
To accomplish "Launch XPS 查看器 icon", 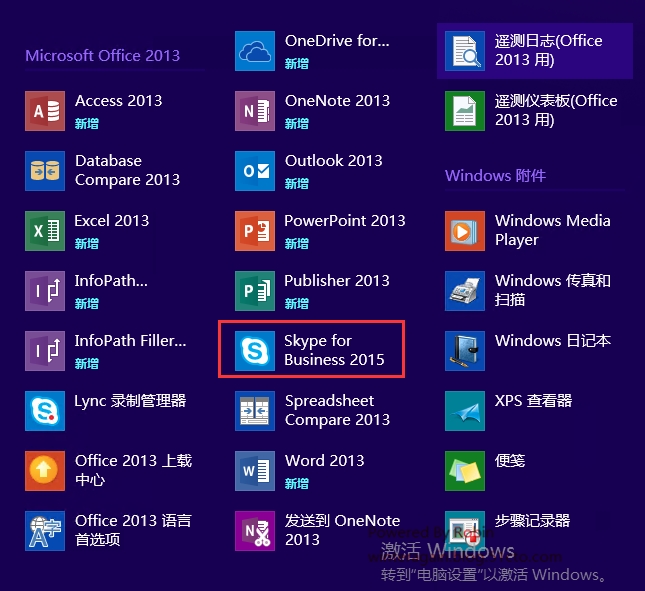I will click(x=465, y=411).
